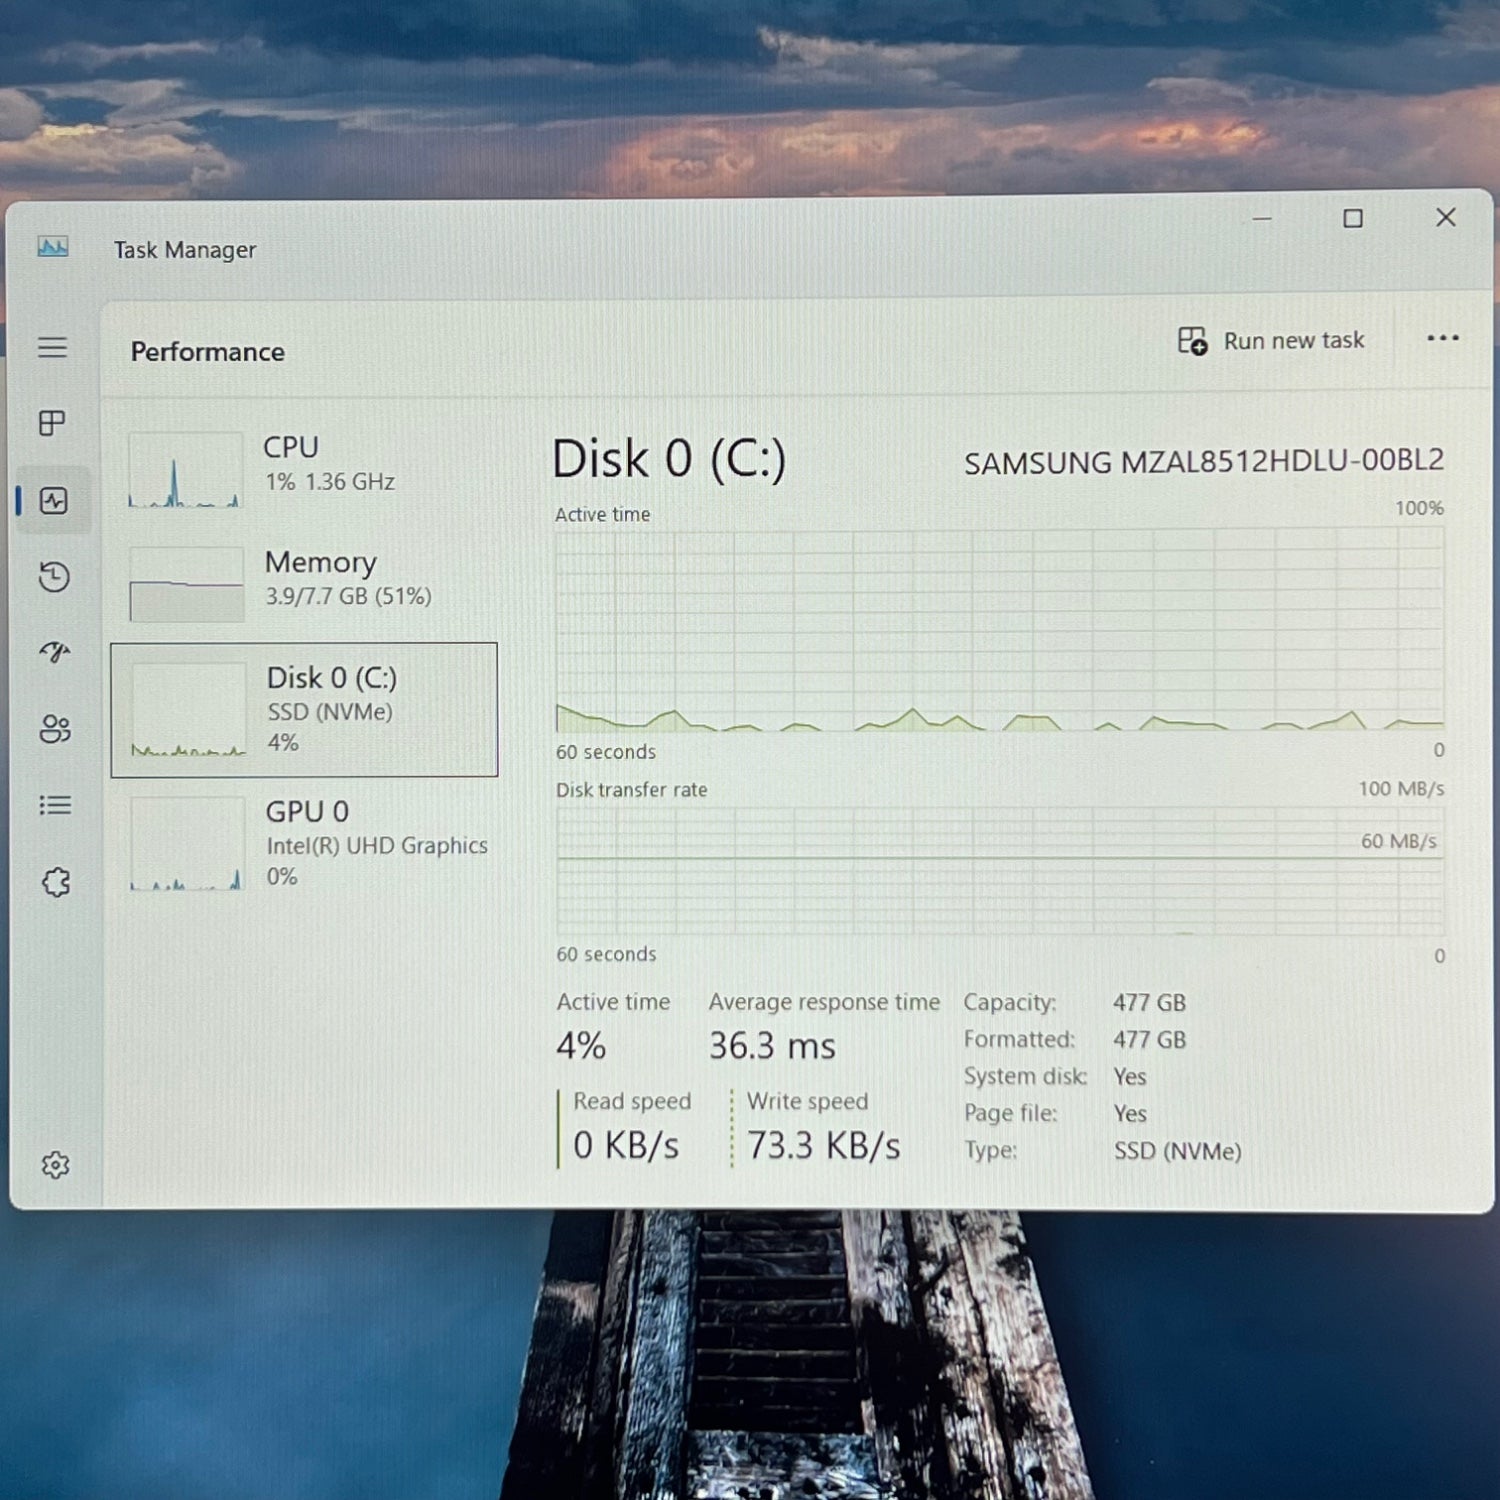The image size is (1500, 1500).
Task: Click the Active time graph
Action: pos(999,630)
